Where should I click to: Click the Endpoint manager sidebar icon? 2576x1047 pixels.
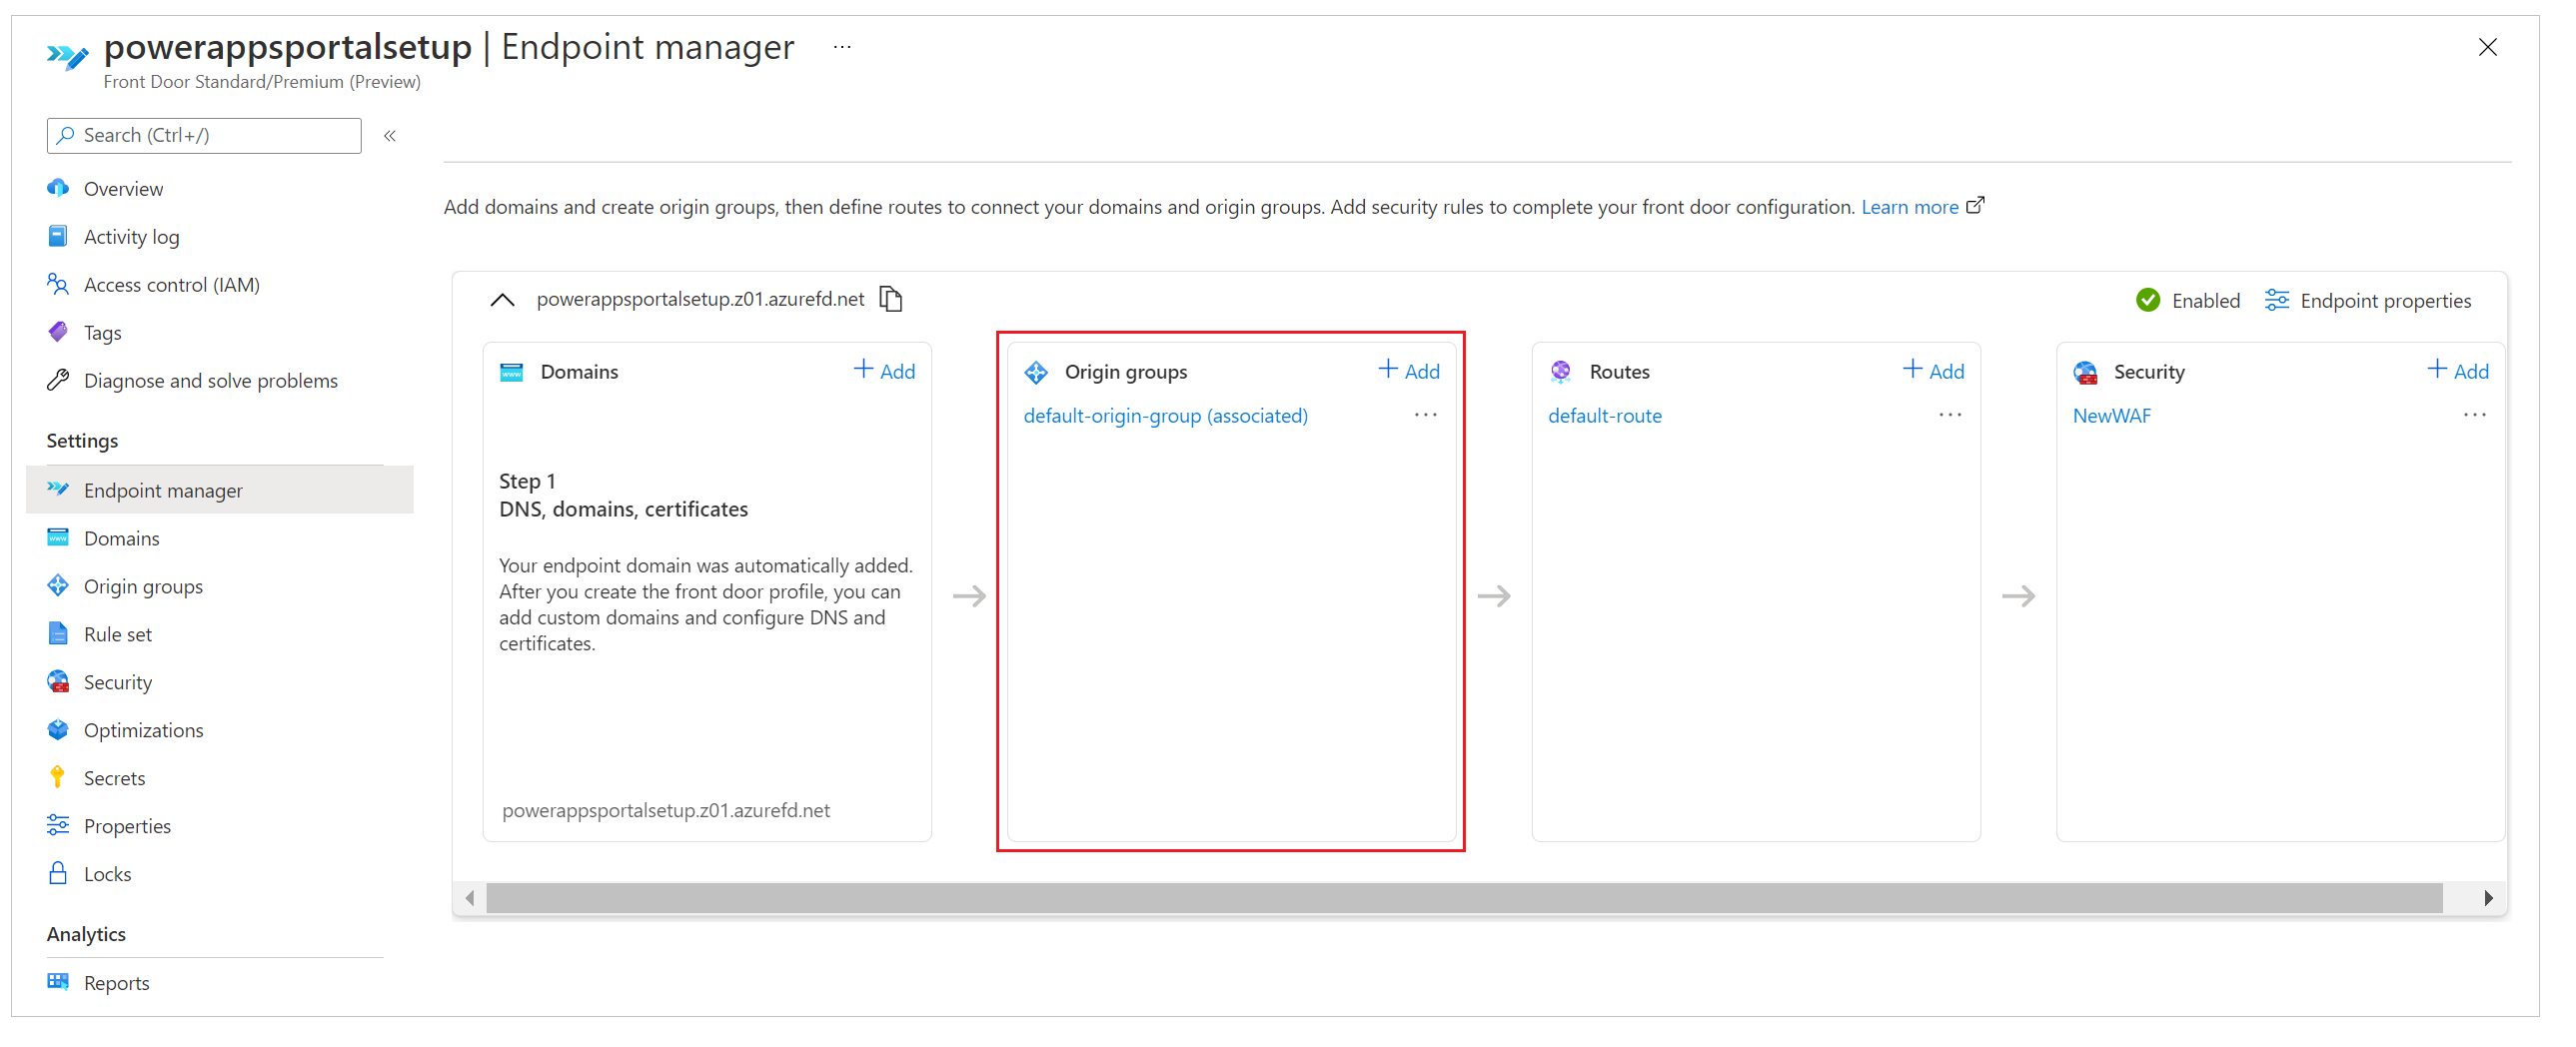[58, 489]
